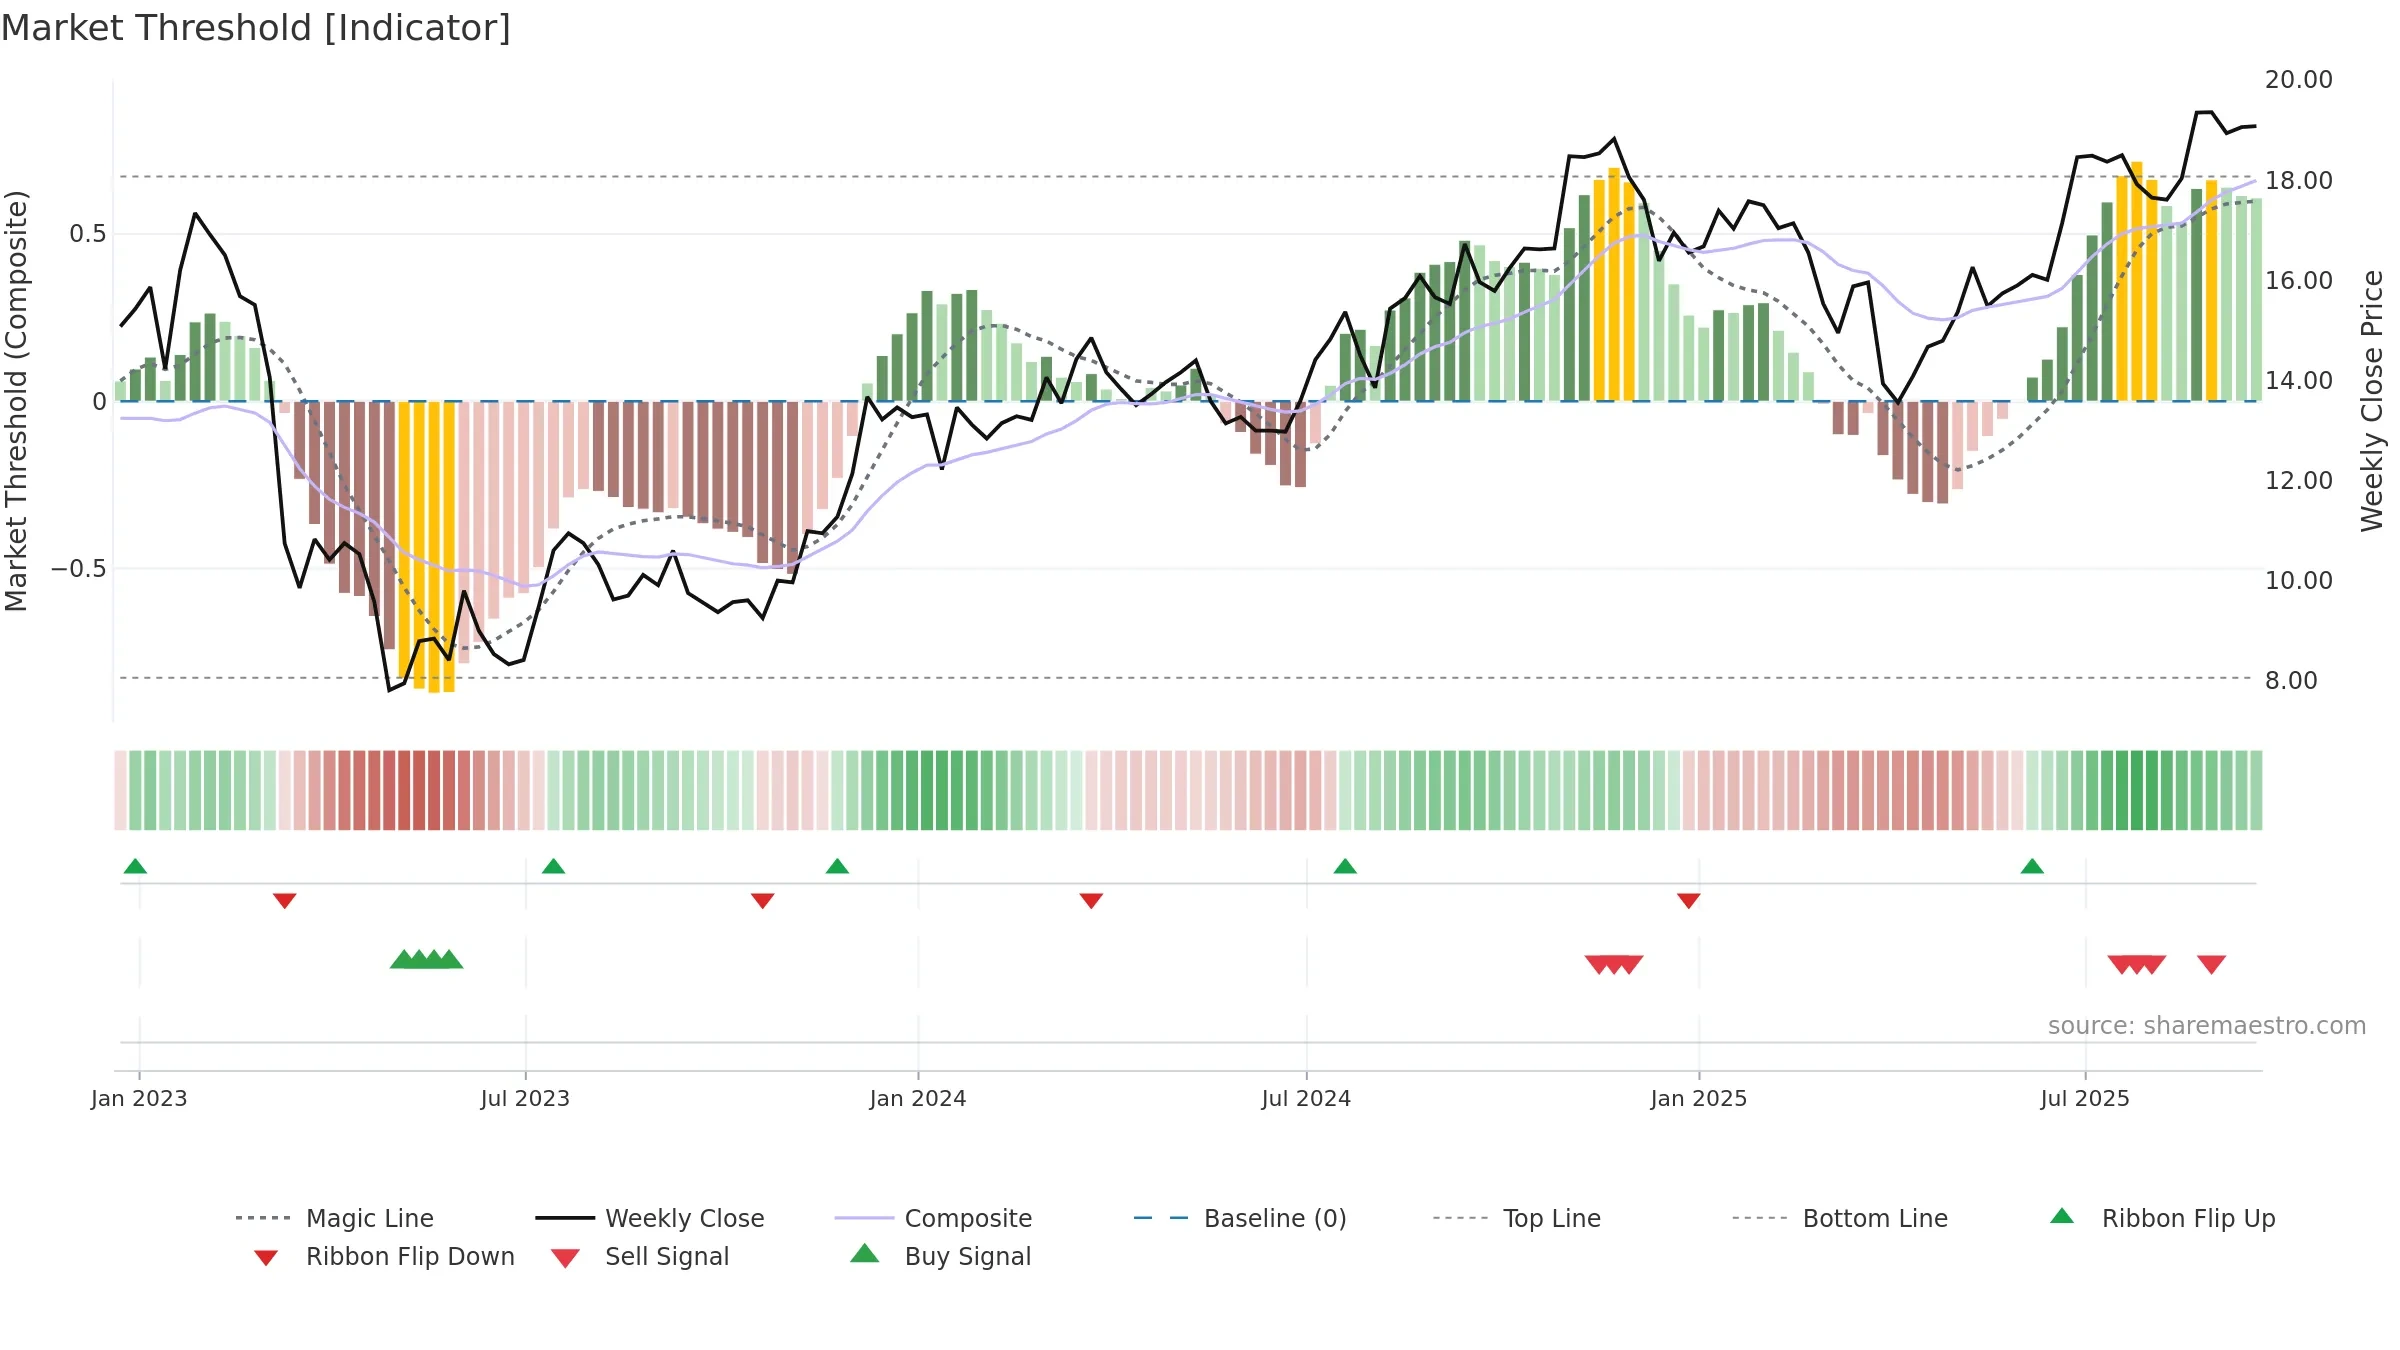The height and width of the screenshot is (1350, 2400).
Task: Click the 18.00 price axis tick
Action: pos(2299,181)
